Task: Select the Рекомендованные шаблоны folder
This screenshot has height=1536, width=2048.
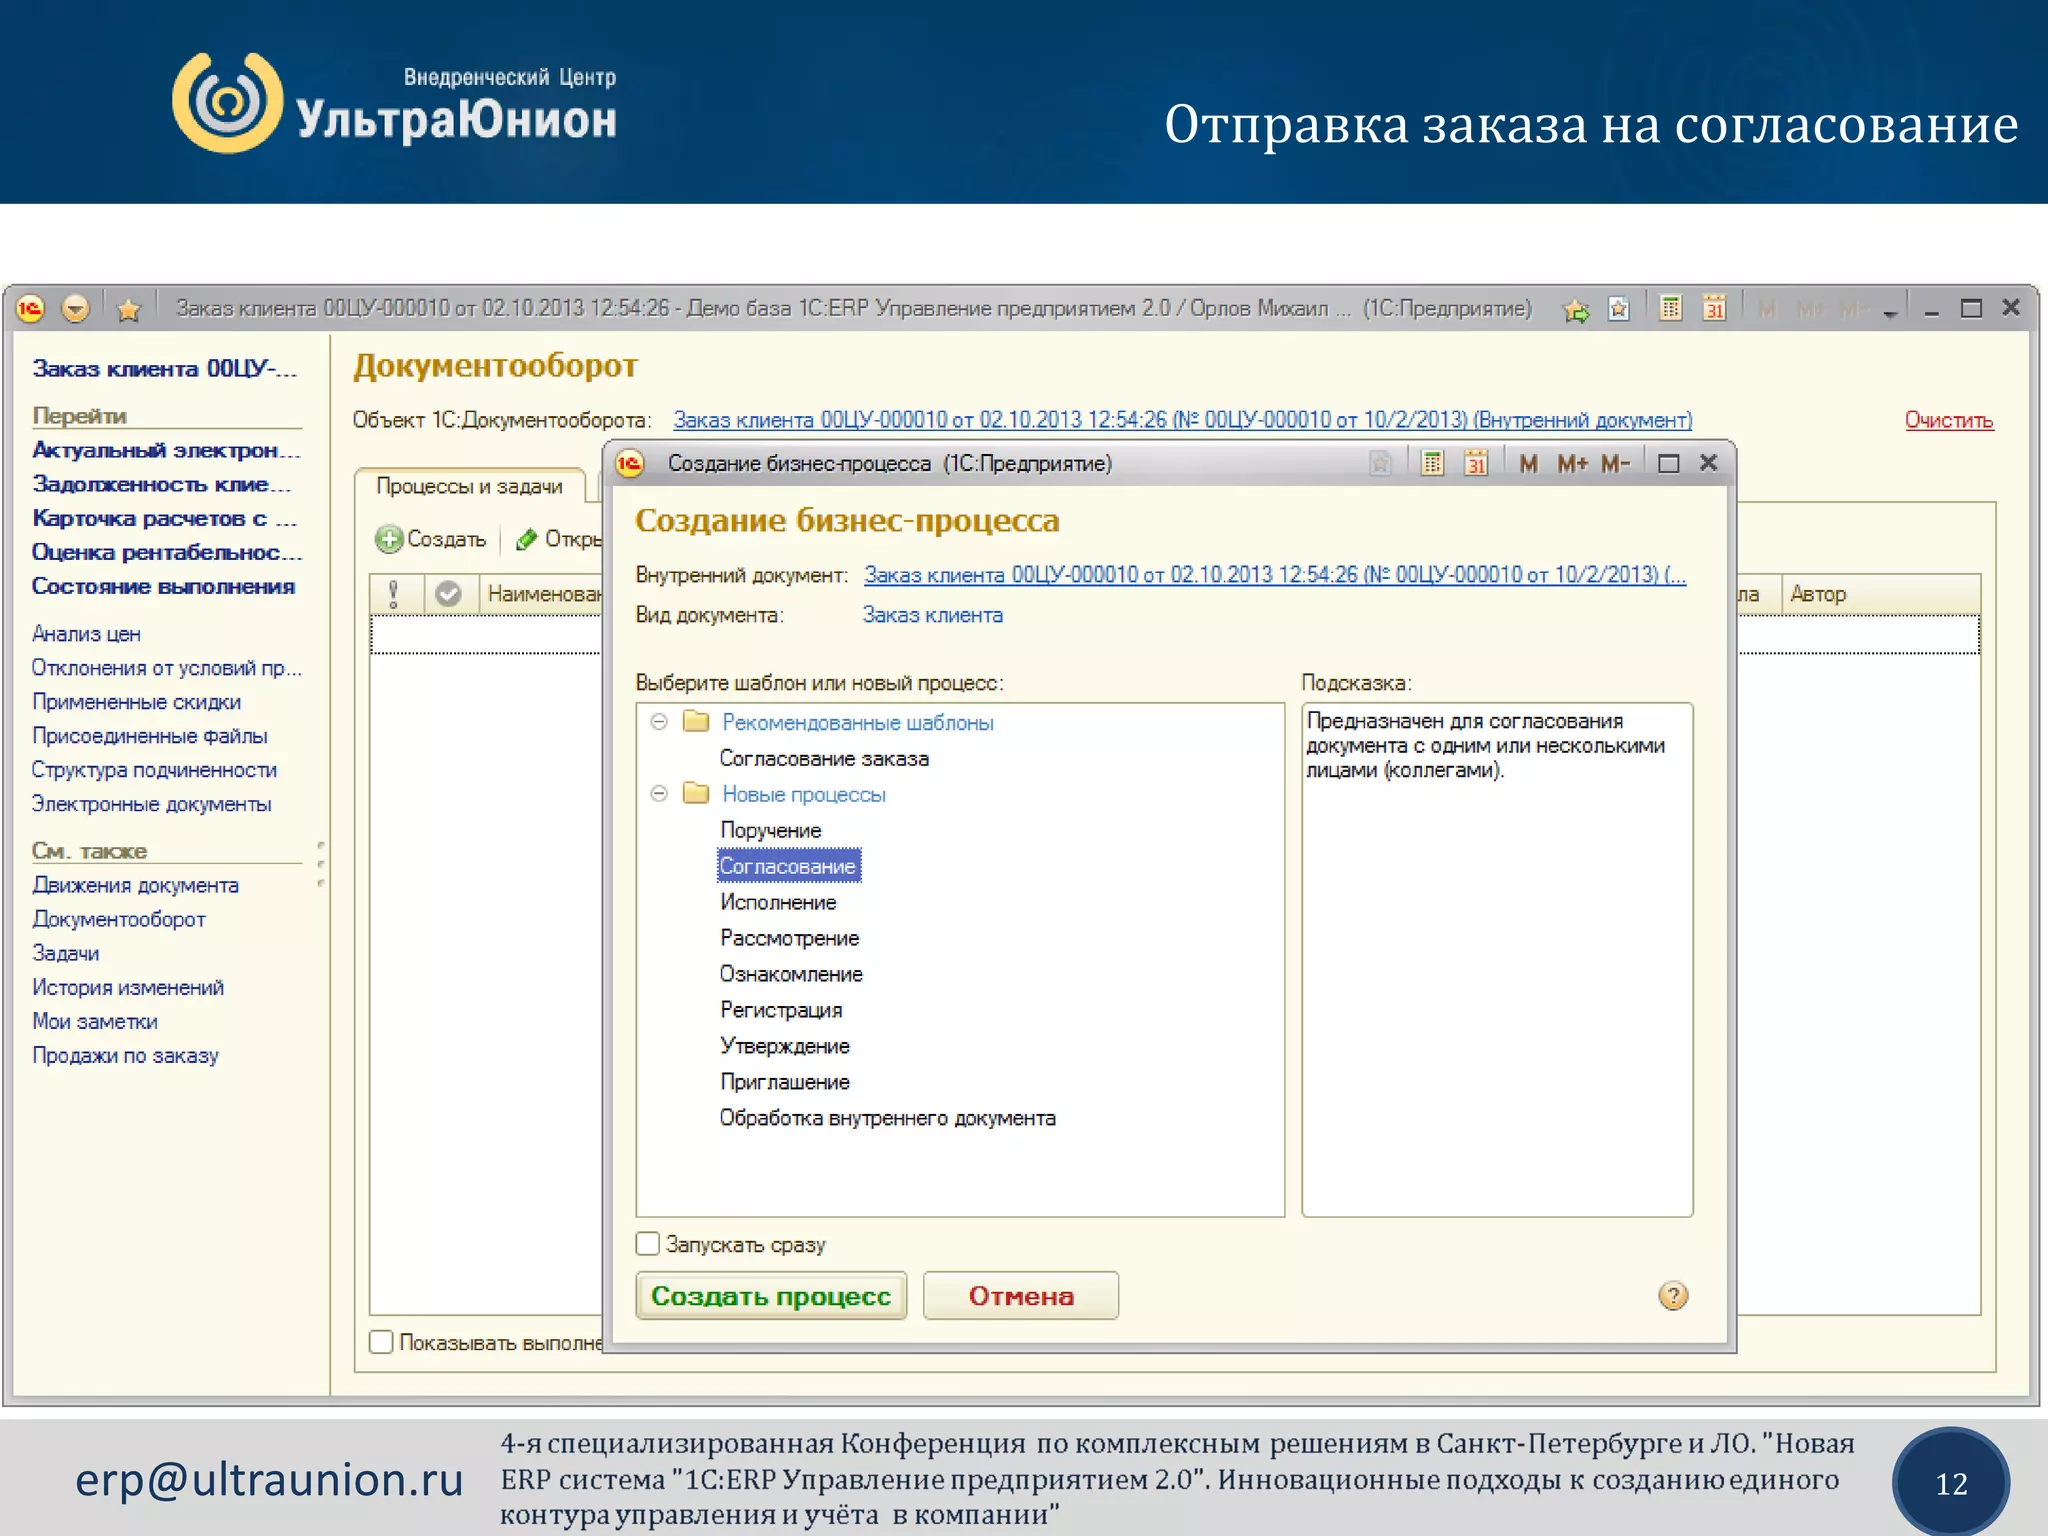Action: click(857, 722)
